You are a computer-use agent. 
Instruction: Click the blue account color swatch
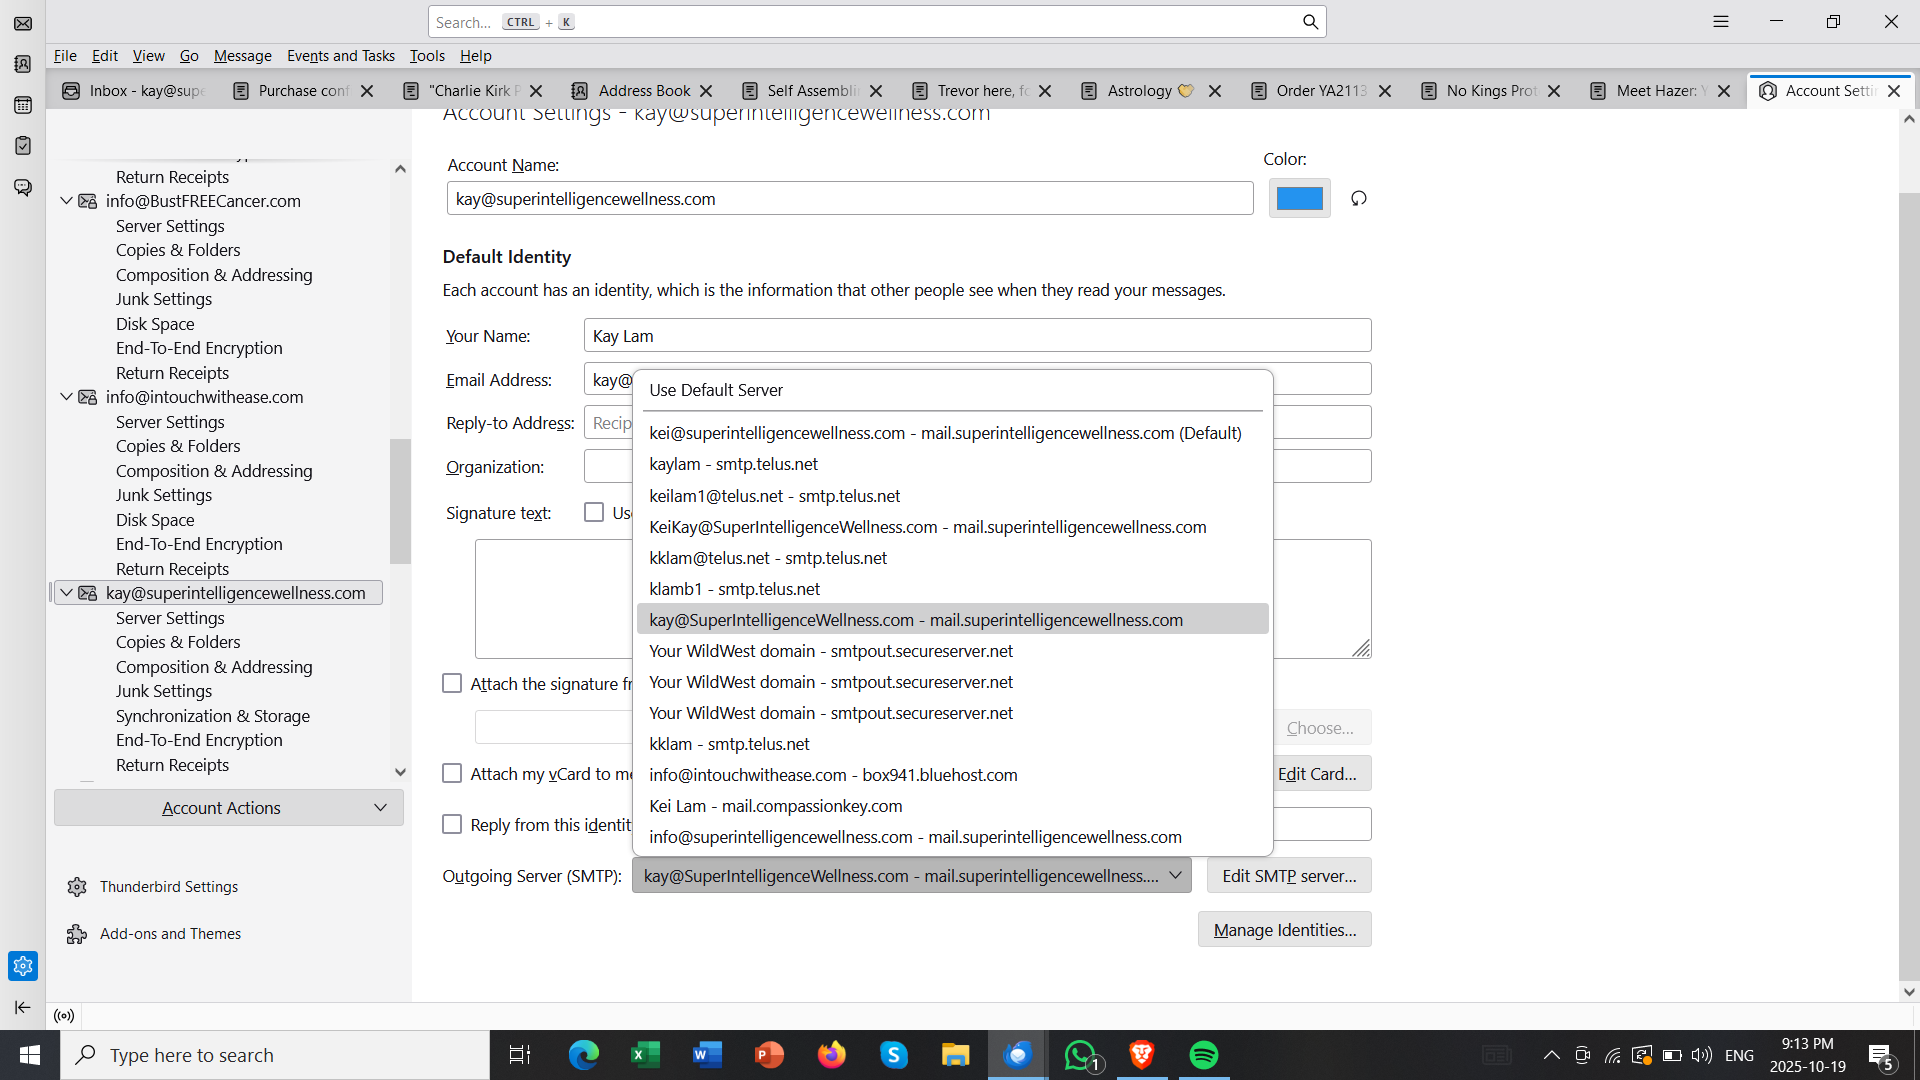[1299, 198]
